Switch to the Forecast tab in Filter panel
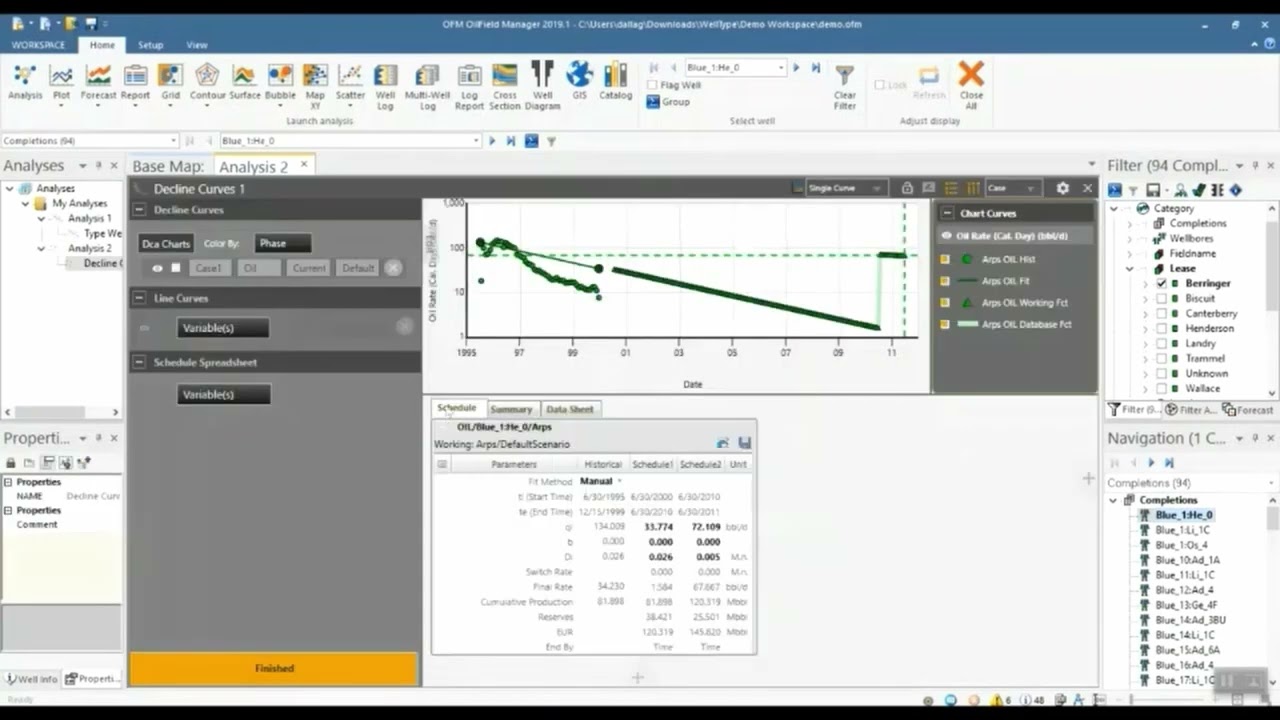The image size is (1280, 720). coord(1248,410)
